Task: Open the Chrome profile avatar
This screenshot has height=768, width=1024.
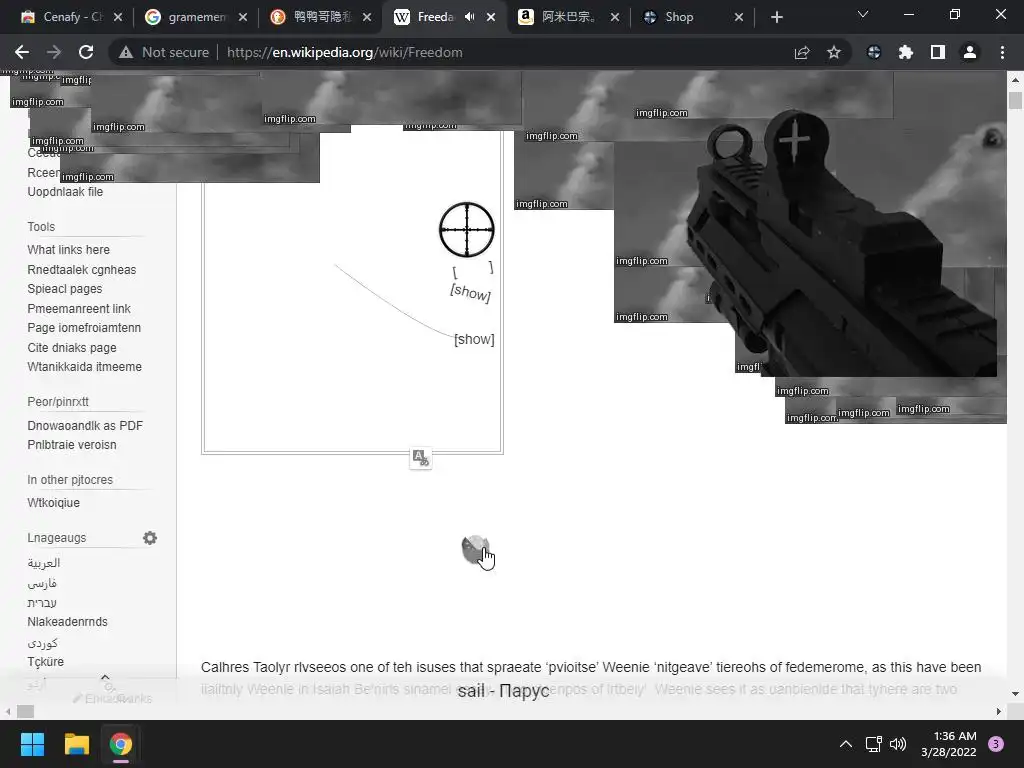Action: pyautogui.click(x=970, y=52)
